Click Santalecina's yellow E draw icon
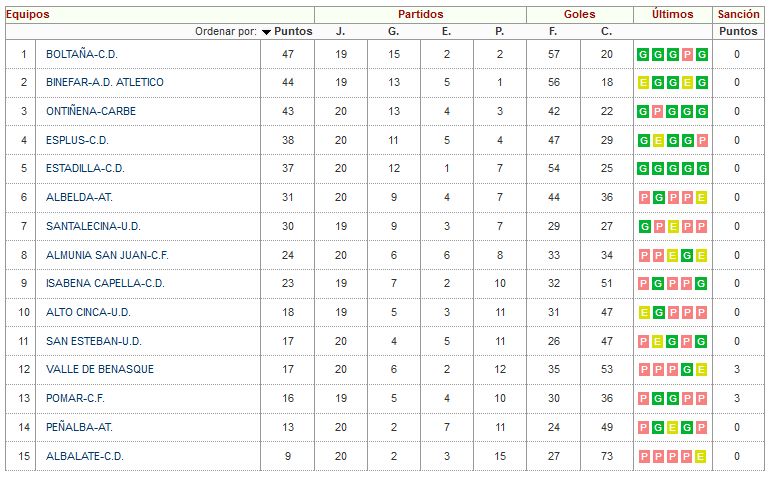 672,227
